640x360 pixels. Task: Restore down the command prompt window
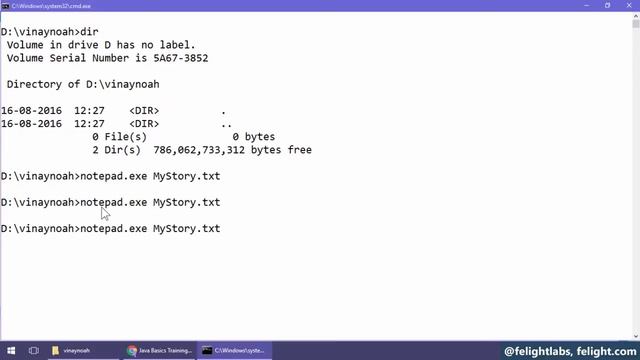click(607, 6)
